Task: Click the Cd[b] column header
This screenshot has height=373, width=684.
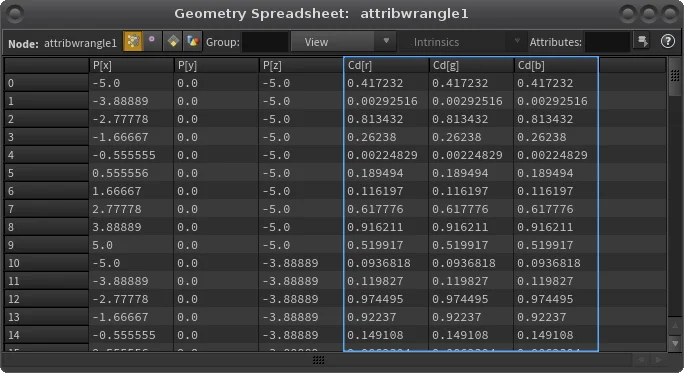Action: [x=556, y=65]
